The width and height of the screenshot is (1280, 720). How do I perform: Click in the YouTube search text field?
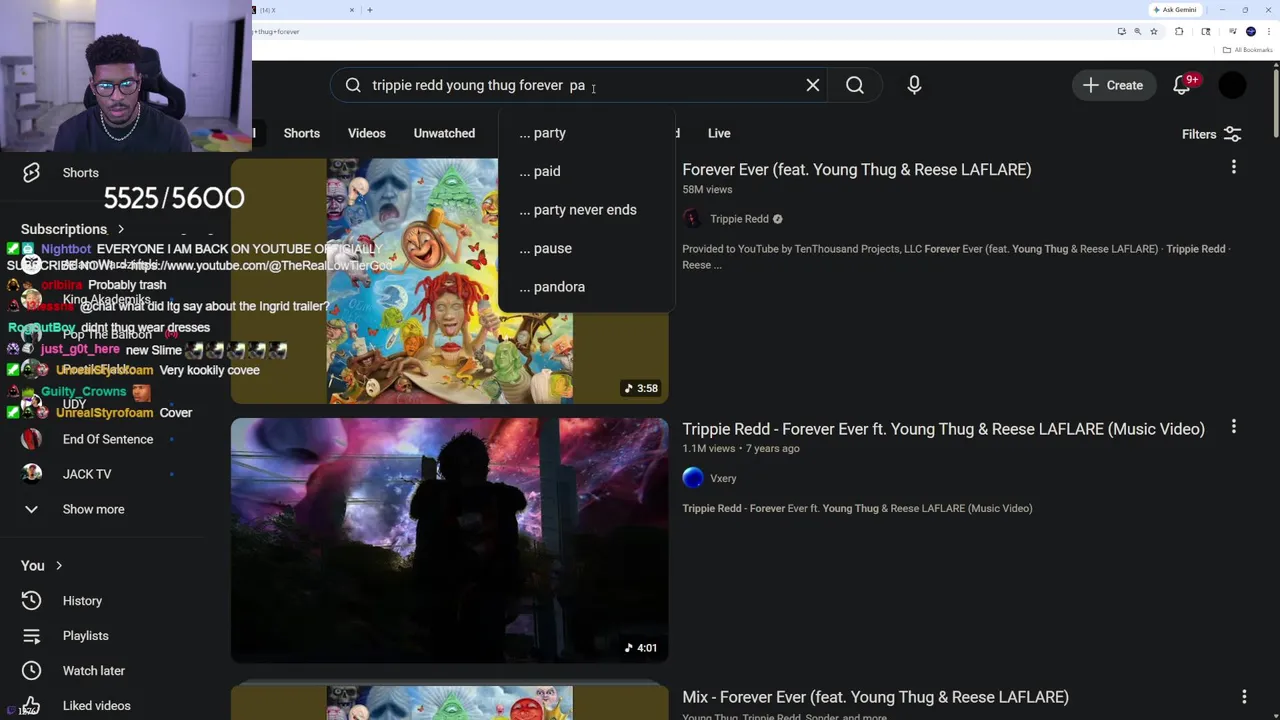580,85
